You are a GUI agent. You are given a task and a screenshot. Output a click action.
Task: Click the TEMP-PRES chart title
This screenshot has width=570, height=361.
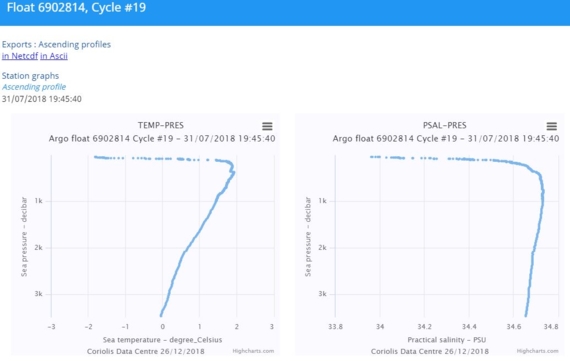[161, 125]
